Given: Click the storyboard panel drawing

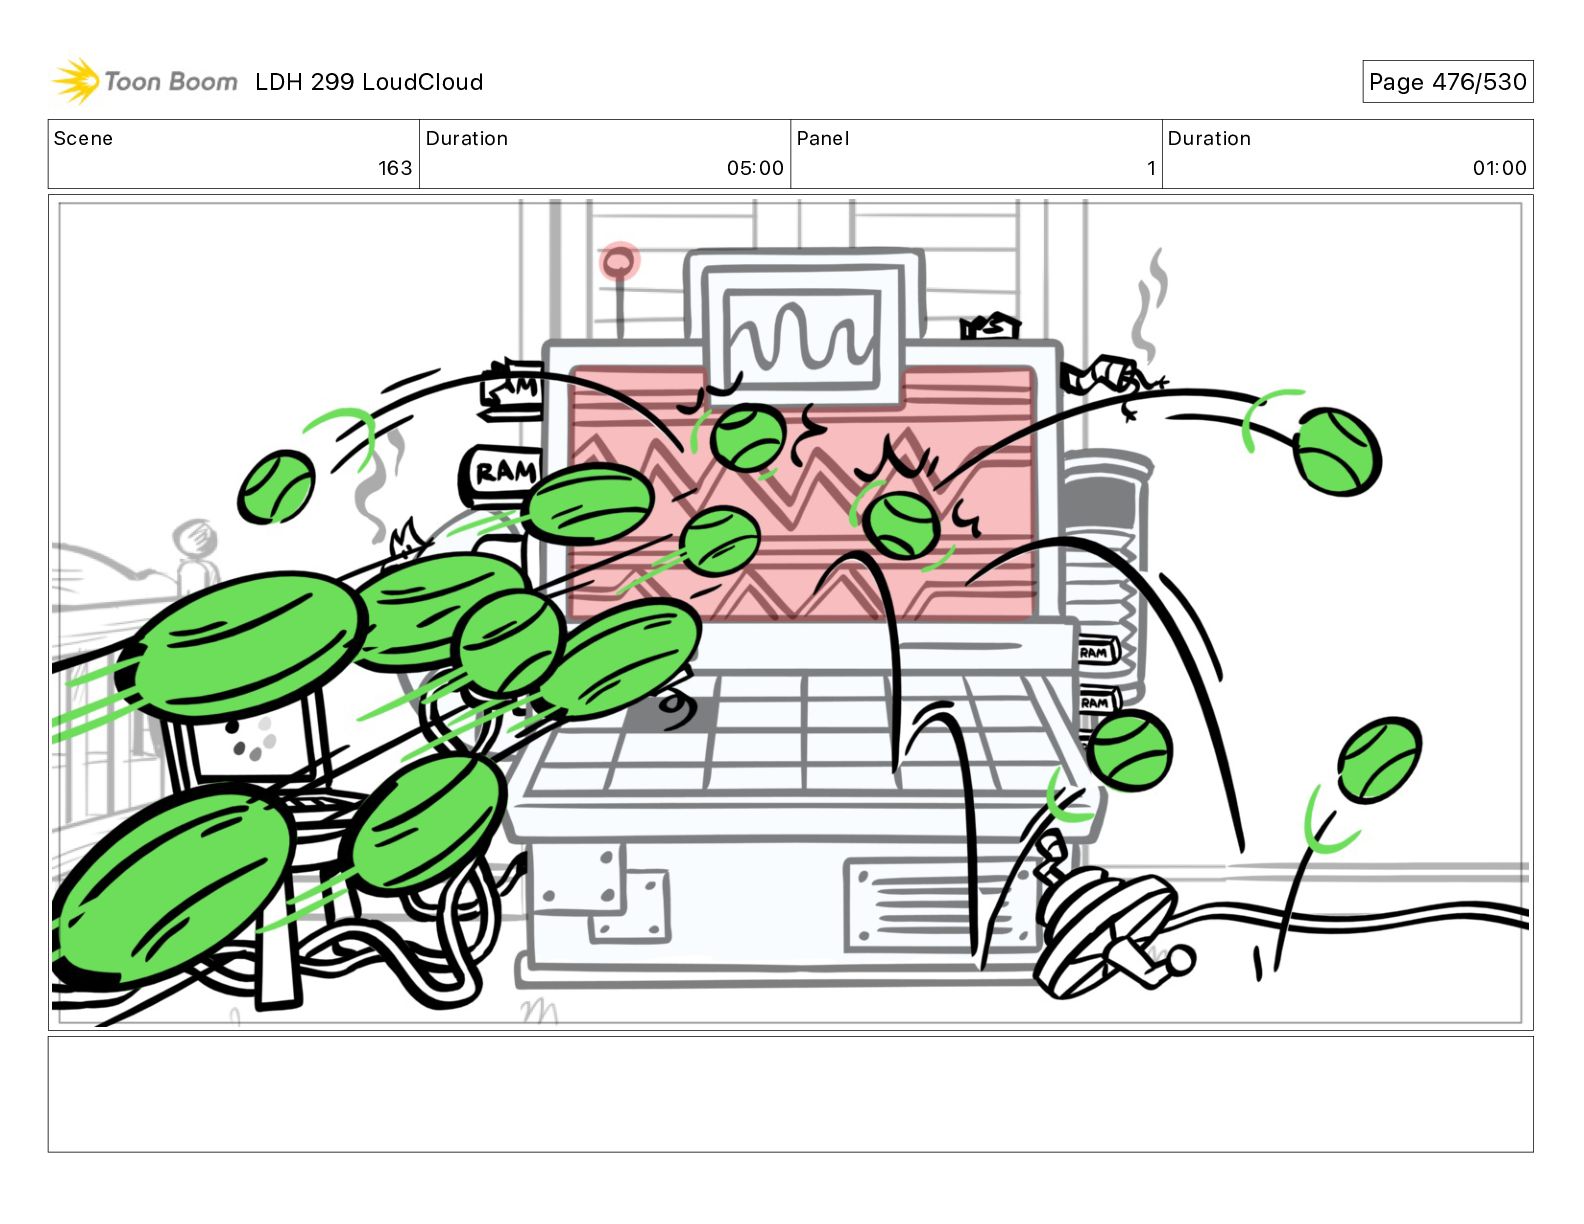Looking at the screenshot, I should click(x=790, y=612).
